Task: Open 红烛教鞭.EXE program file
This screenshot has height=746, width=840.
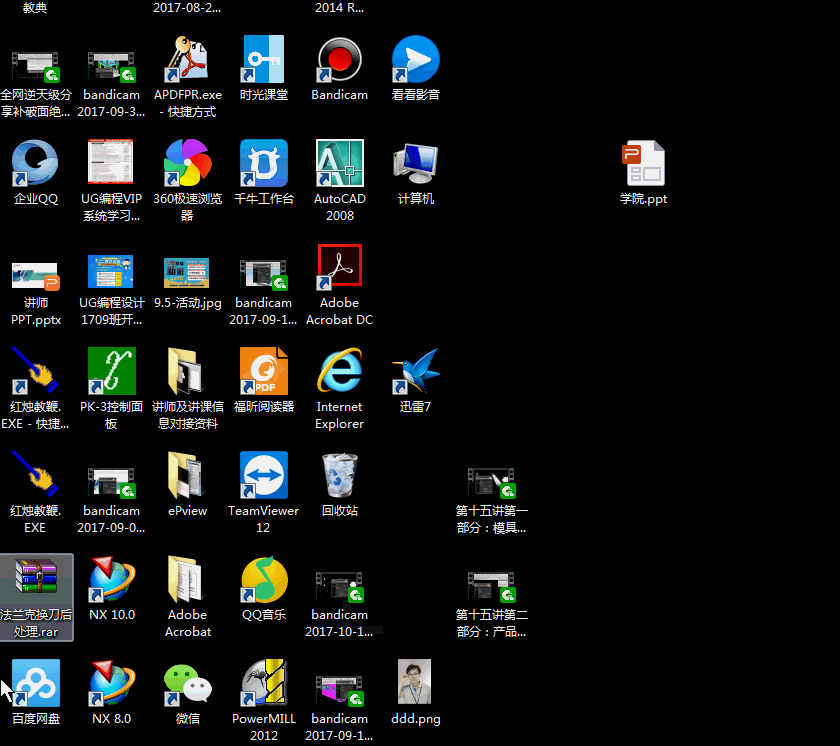Action: tap(35, 493)
